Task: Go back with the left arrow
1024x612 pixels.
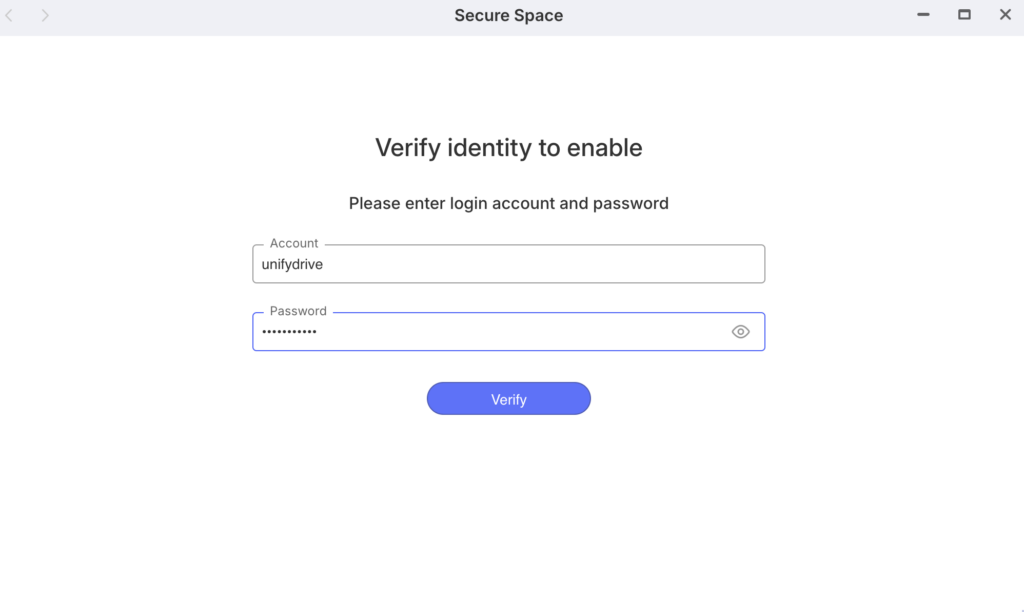Action: coord(10,16)
